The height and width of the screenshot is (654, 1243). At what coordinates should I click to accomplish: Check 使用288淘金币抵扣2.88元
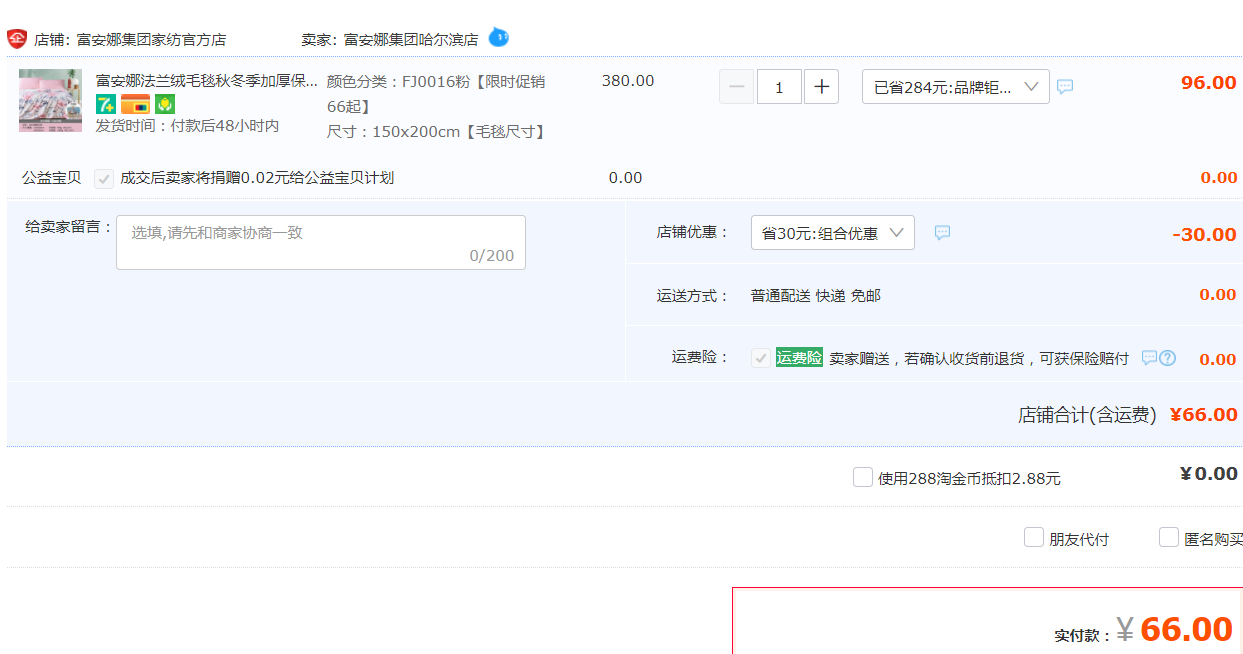pyautogui.click(x=863, y=477)
